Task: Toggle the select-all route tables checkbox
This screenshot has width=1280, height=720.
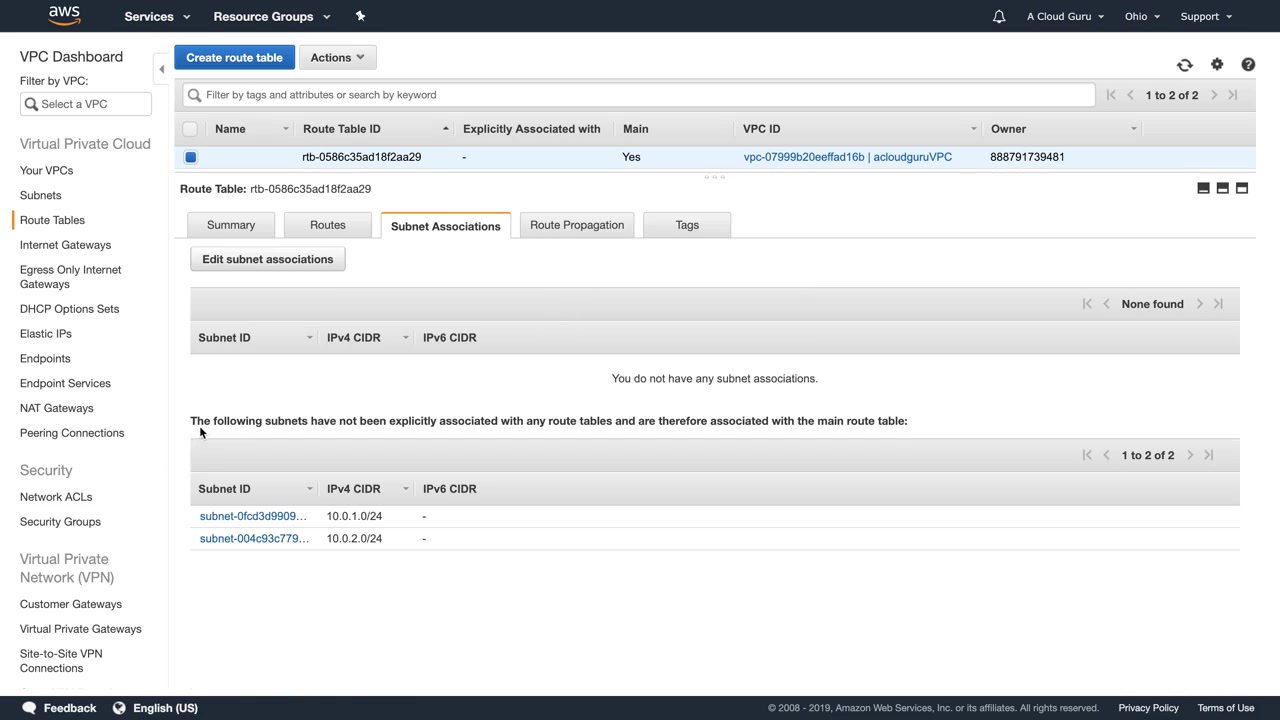Action: (190, 129)
